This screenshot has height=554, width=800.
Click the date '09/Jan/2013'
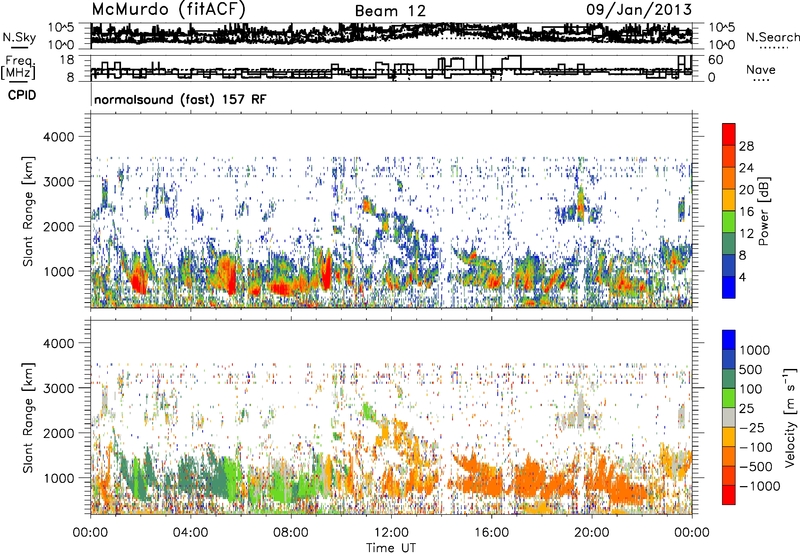639,9
